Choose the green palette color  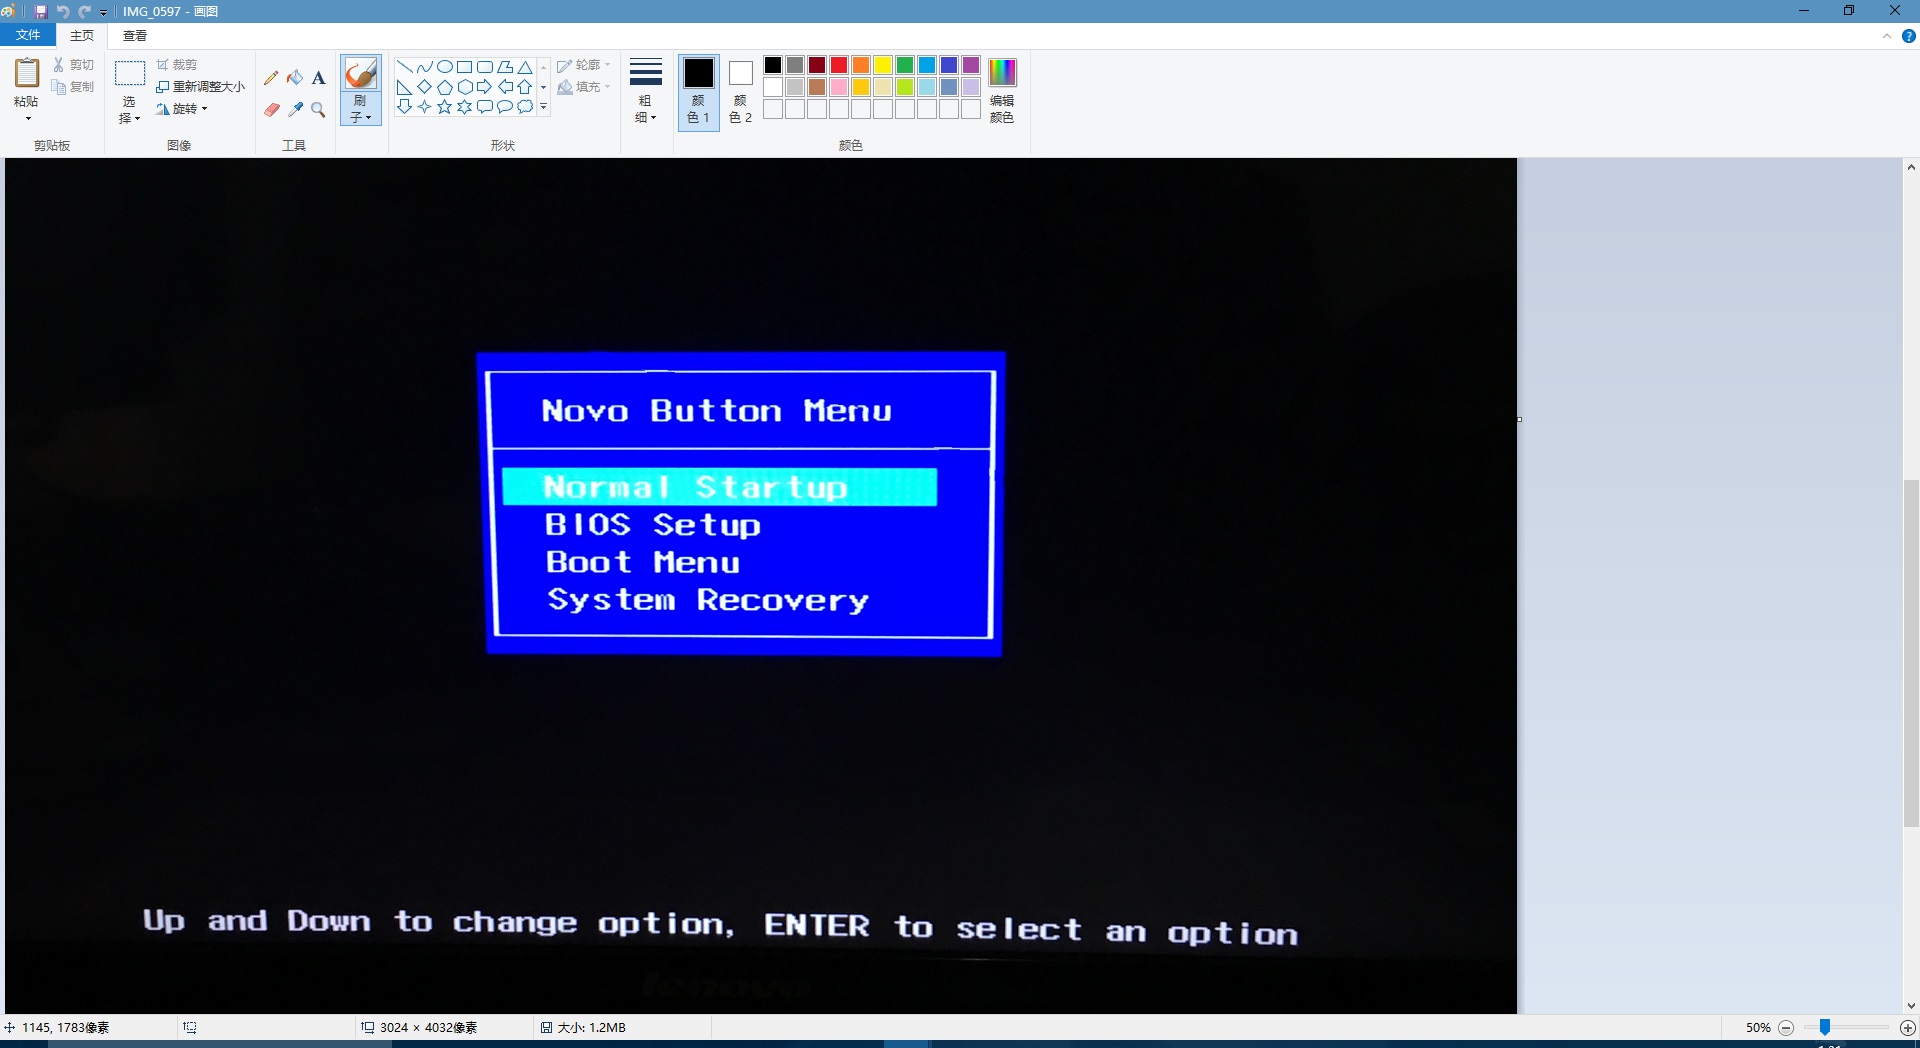(905, 65)
